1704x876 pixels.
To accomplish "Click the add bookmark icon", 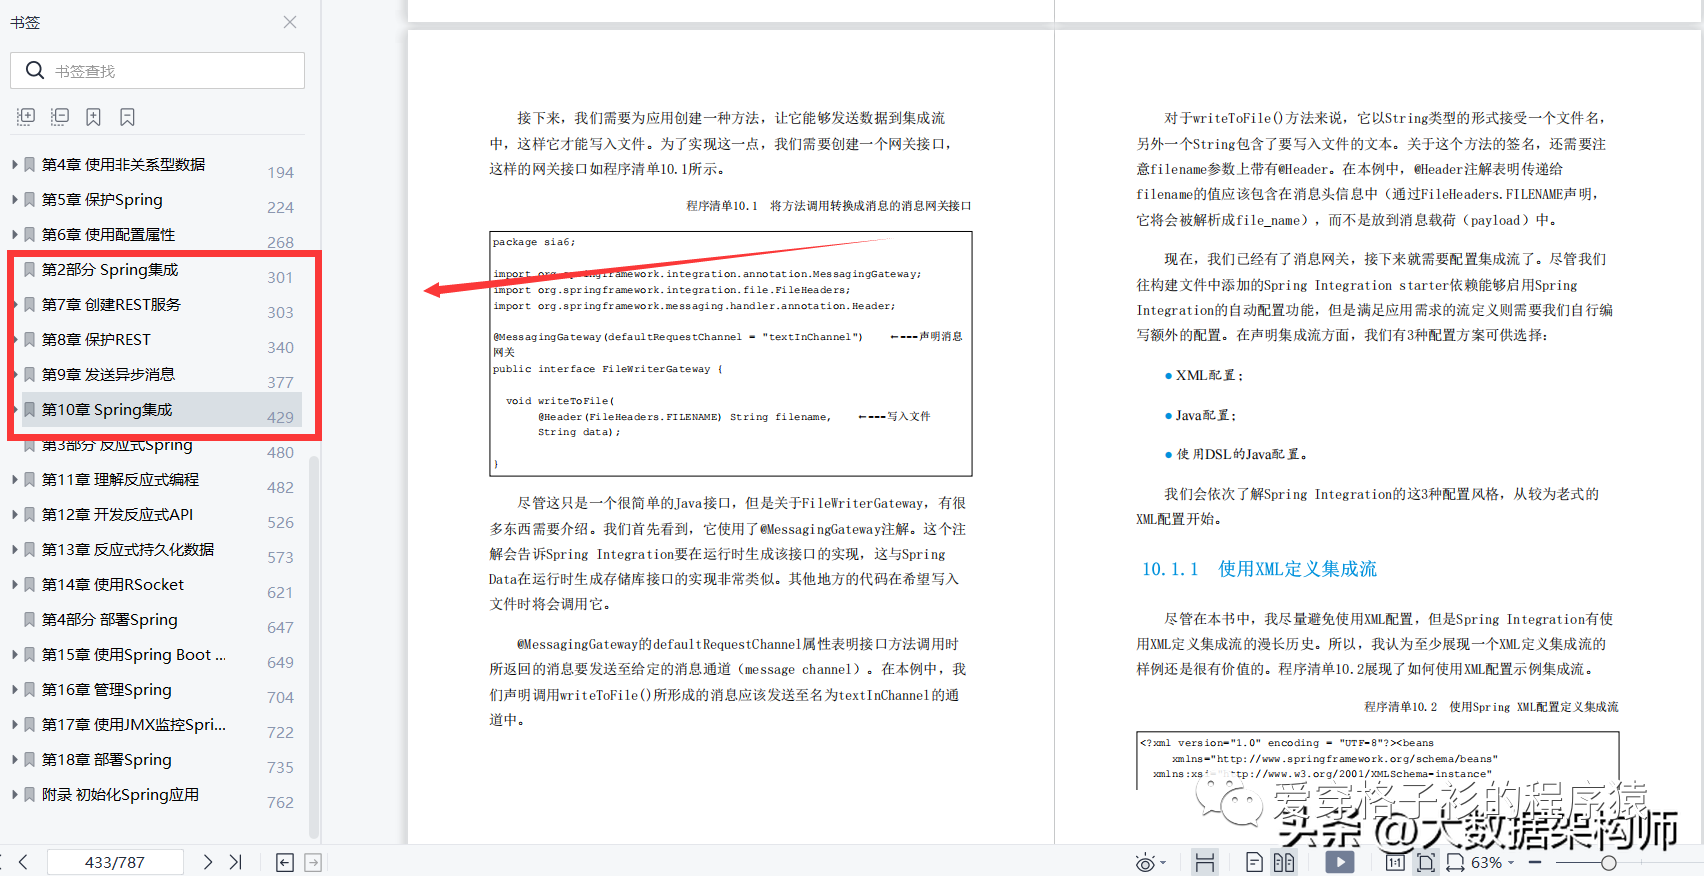I will coord(93,117).
